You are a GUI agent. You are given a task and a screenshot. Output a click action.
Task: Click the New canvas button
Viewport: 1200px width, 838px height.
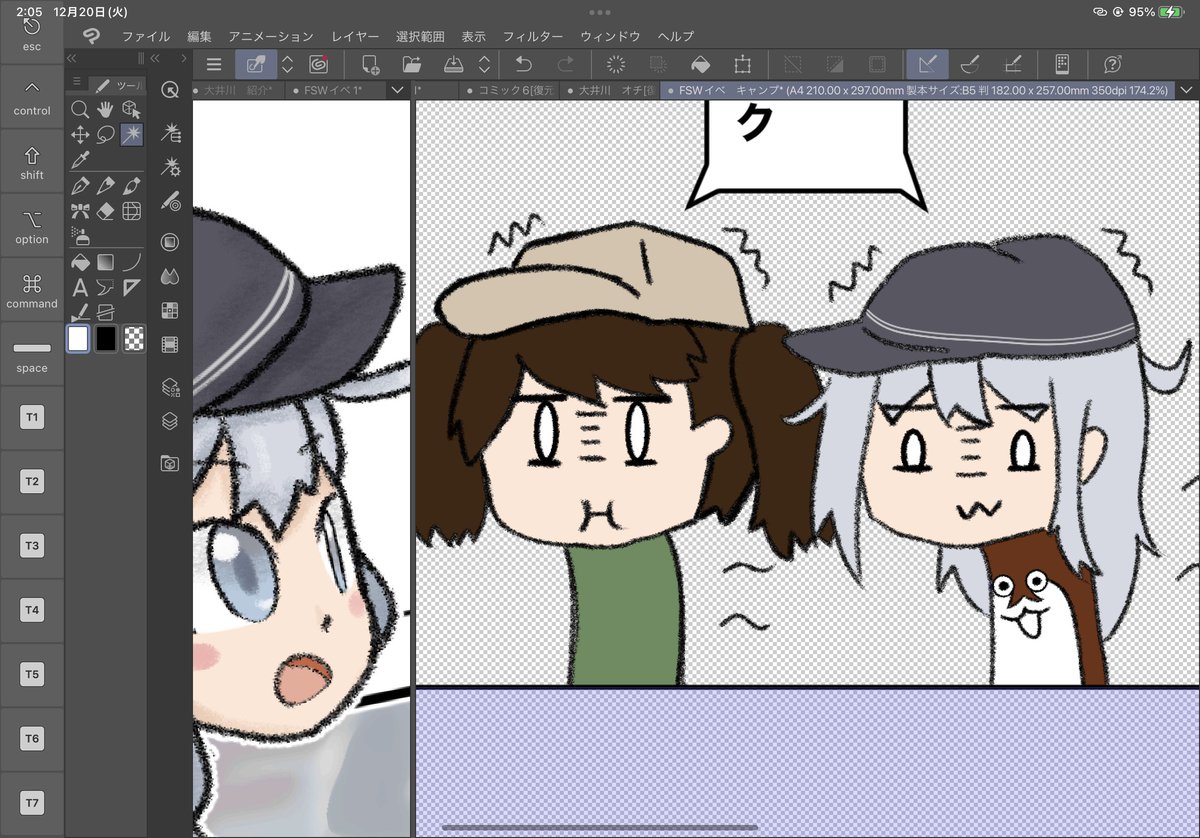click(x=369, y=64)
